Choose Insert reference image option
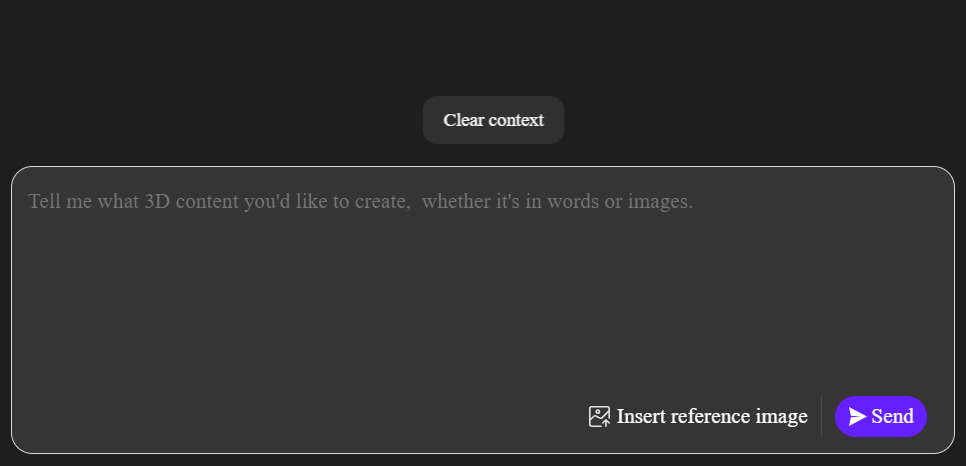The width and height of the screenshot is (966, 466). [x=698, y=417]
